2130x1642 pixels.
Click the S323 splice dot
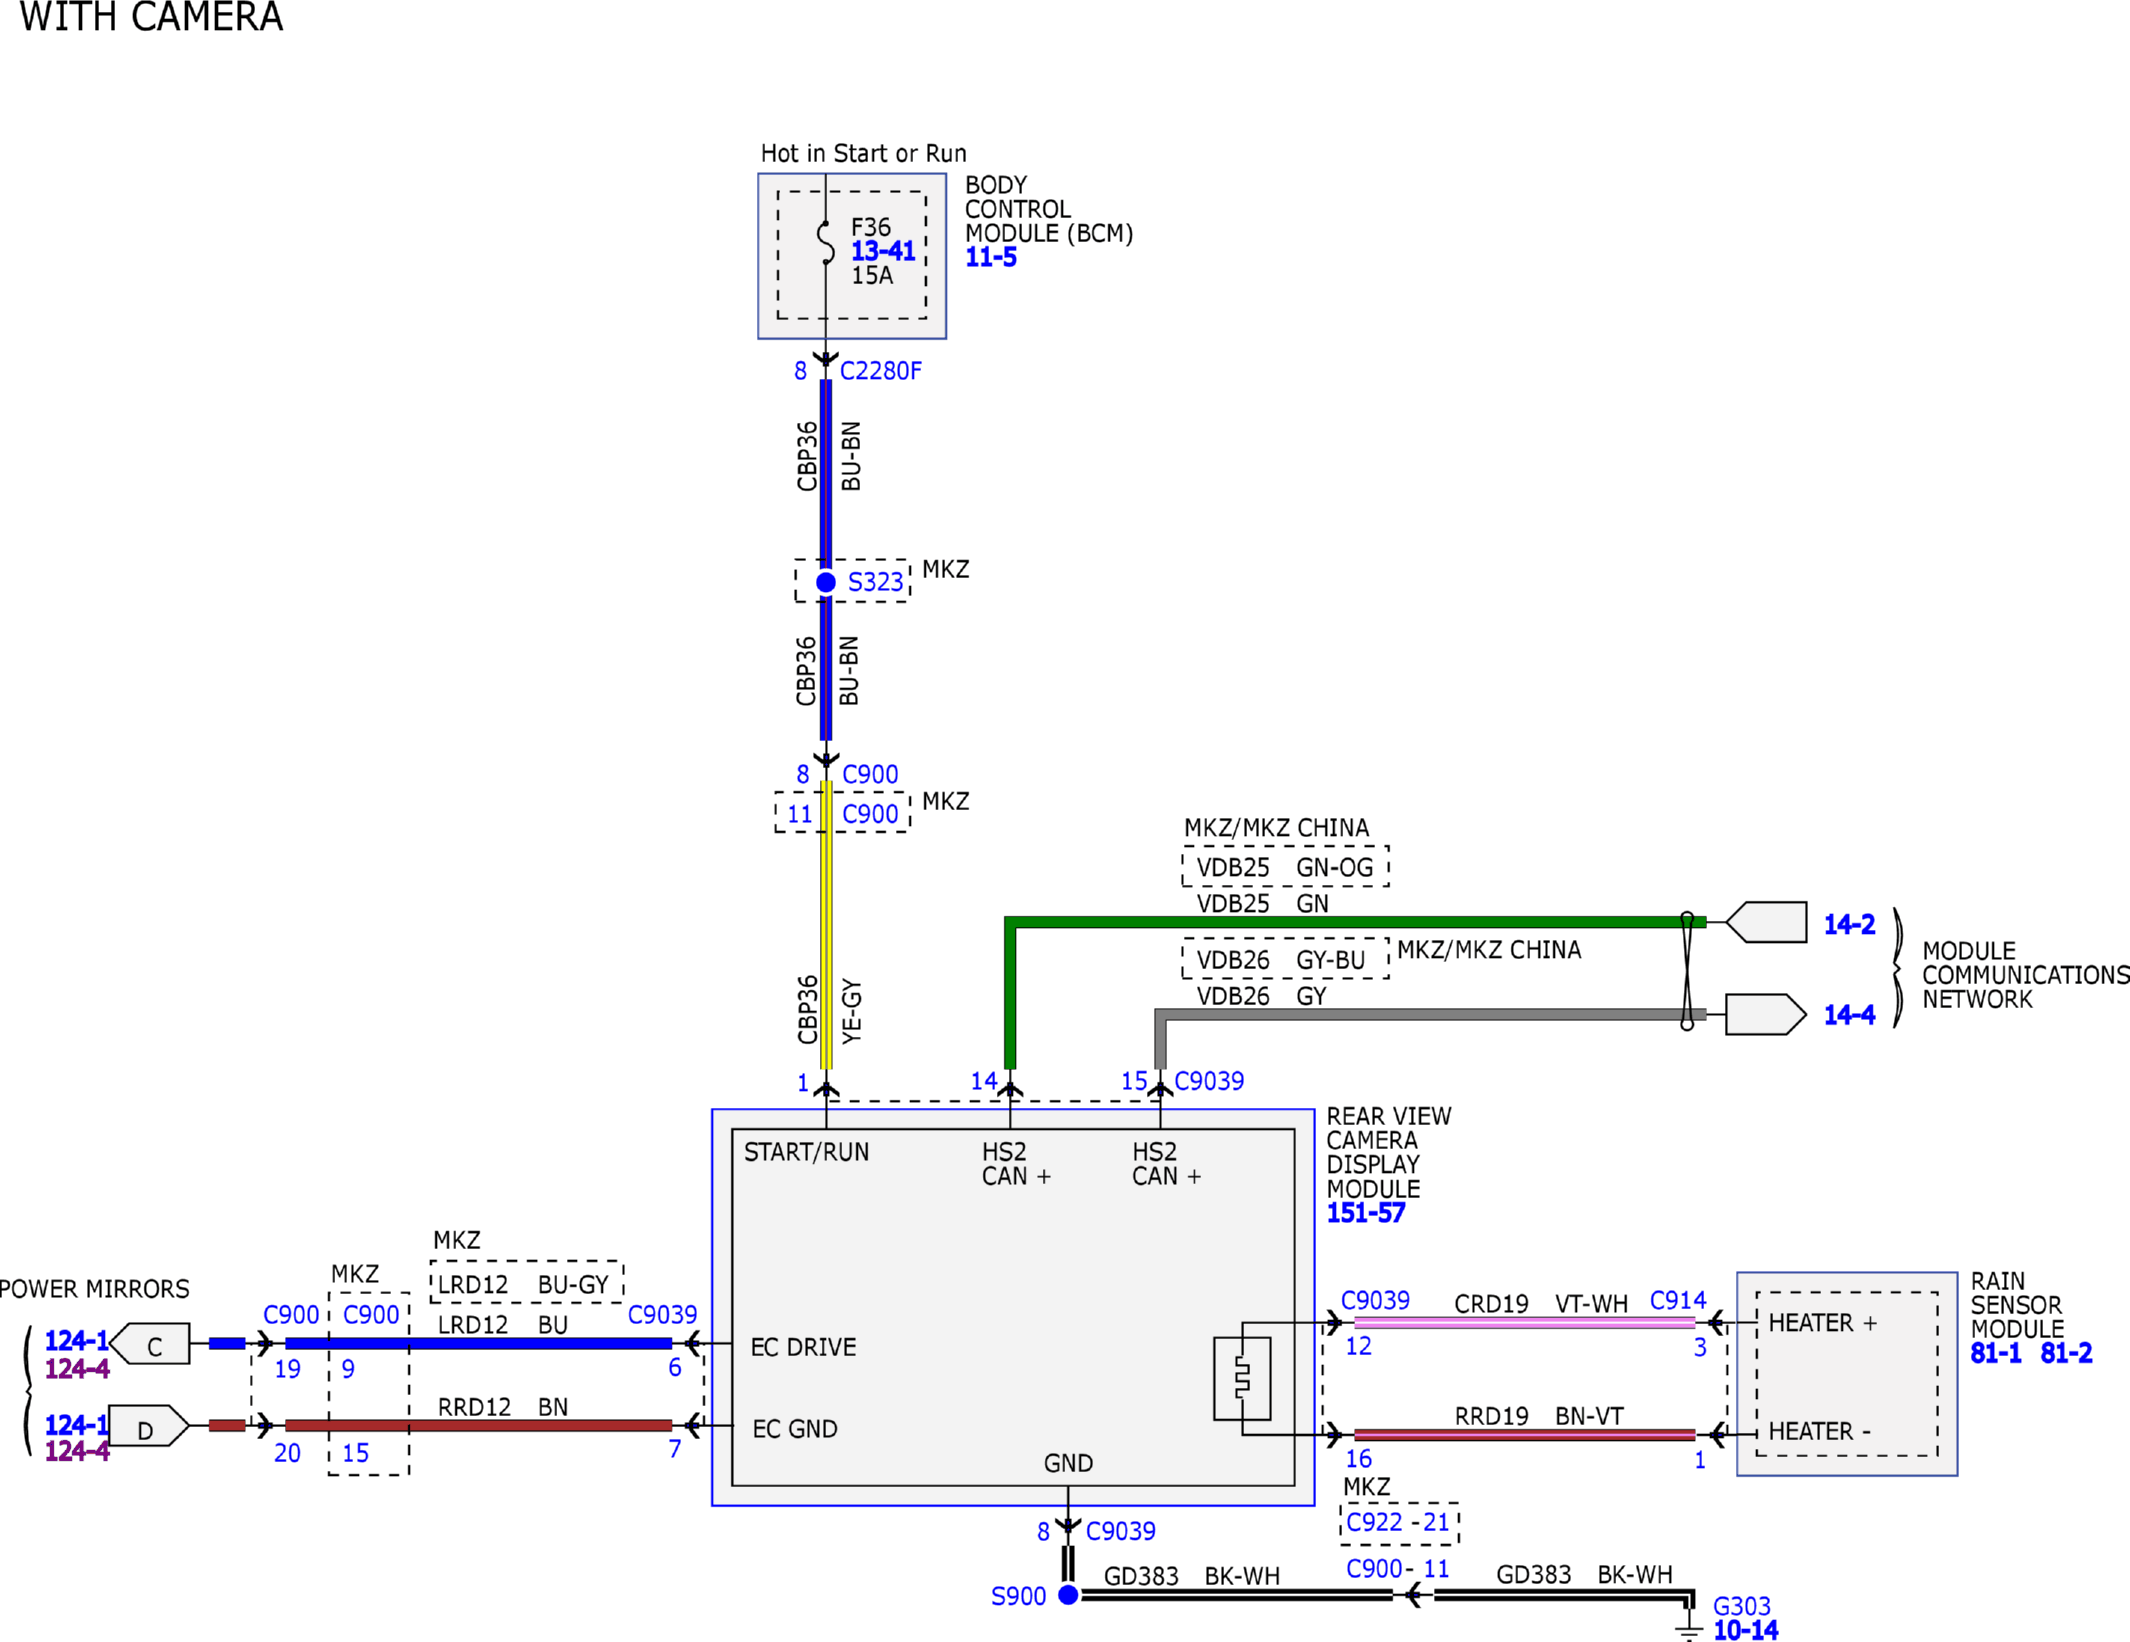825,582
